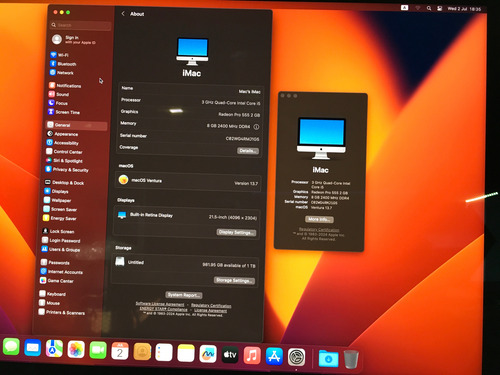This screenshot has height=375, width=500.
Task: Open Focus settings
Action: point(58,103)
